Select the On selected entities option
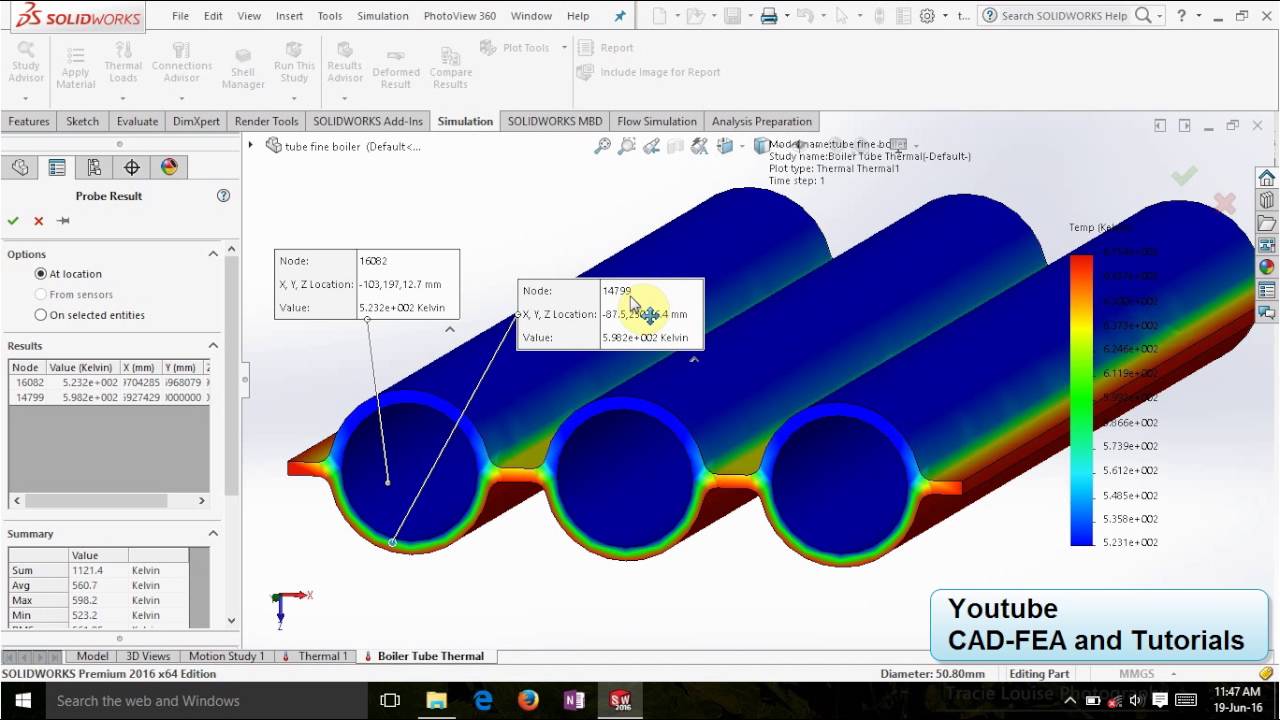 tap(41, 315)
